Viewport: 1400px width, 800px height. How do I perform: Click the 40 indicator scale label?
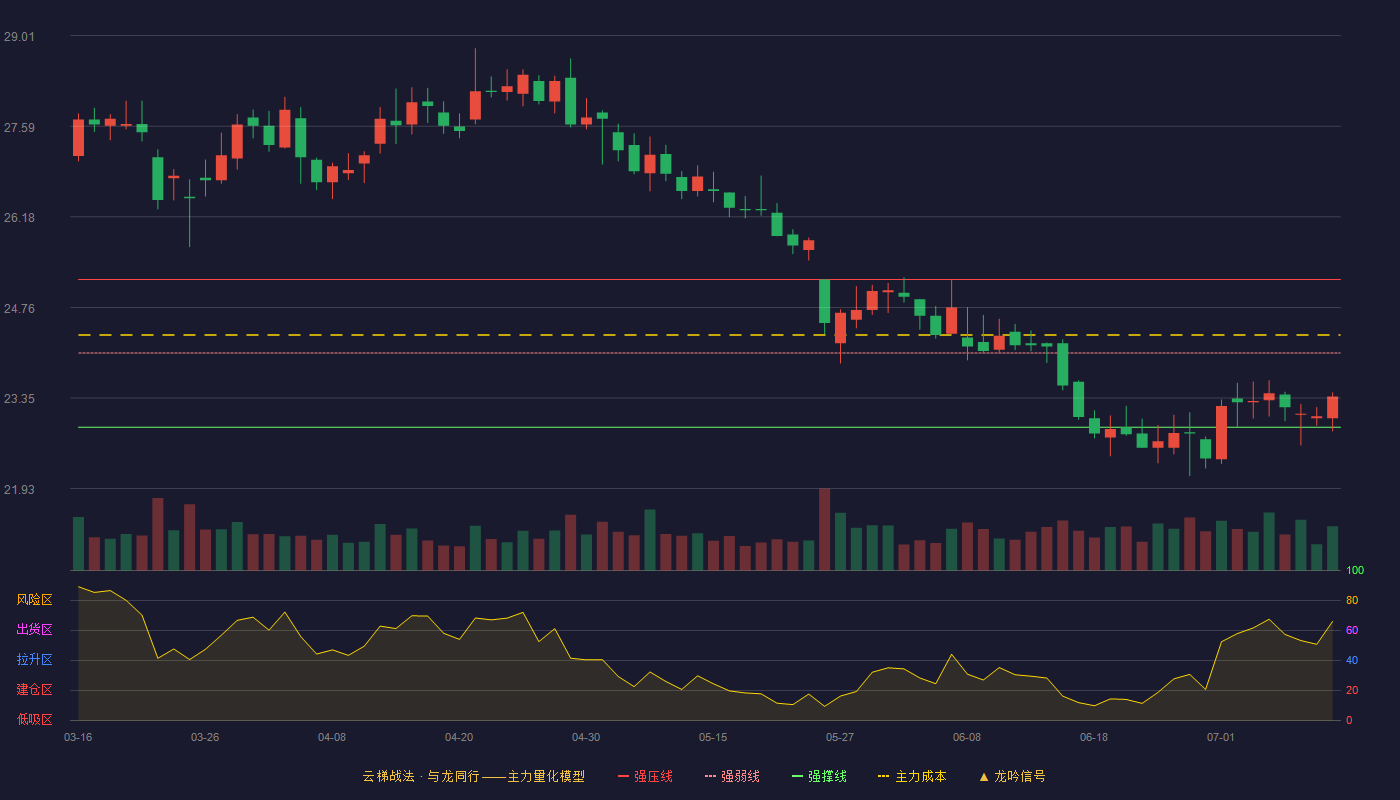coord(1352,660)
